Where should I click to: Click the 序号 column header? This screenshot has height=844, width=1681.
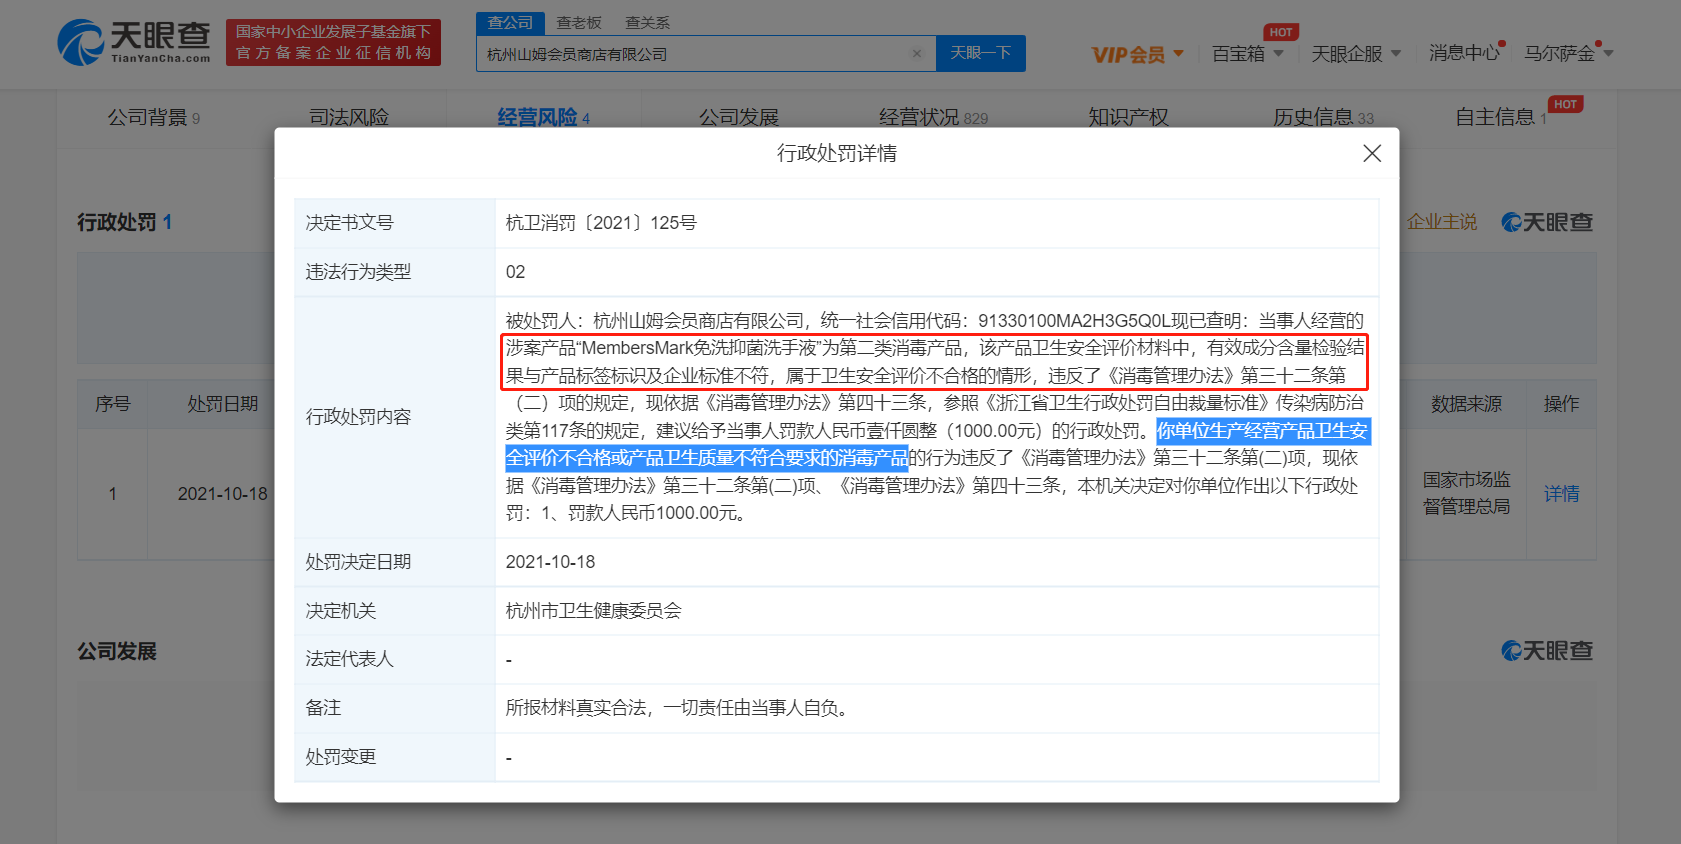112,404
